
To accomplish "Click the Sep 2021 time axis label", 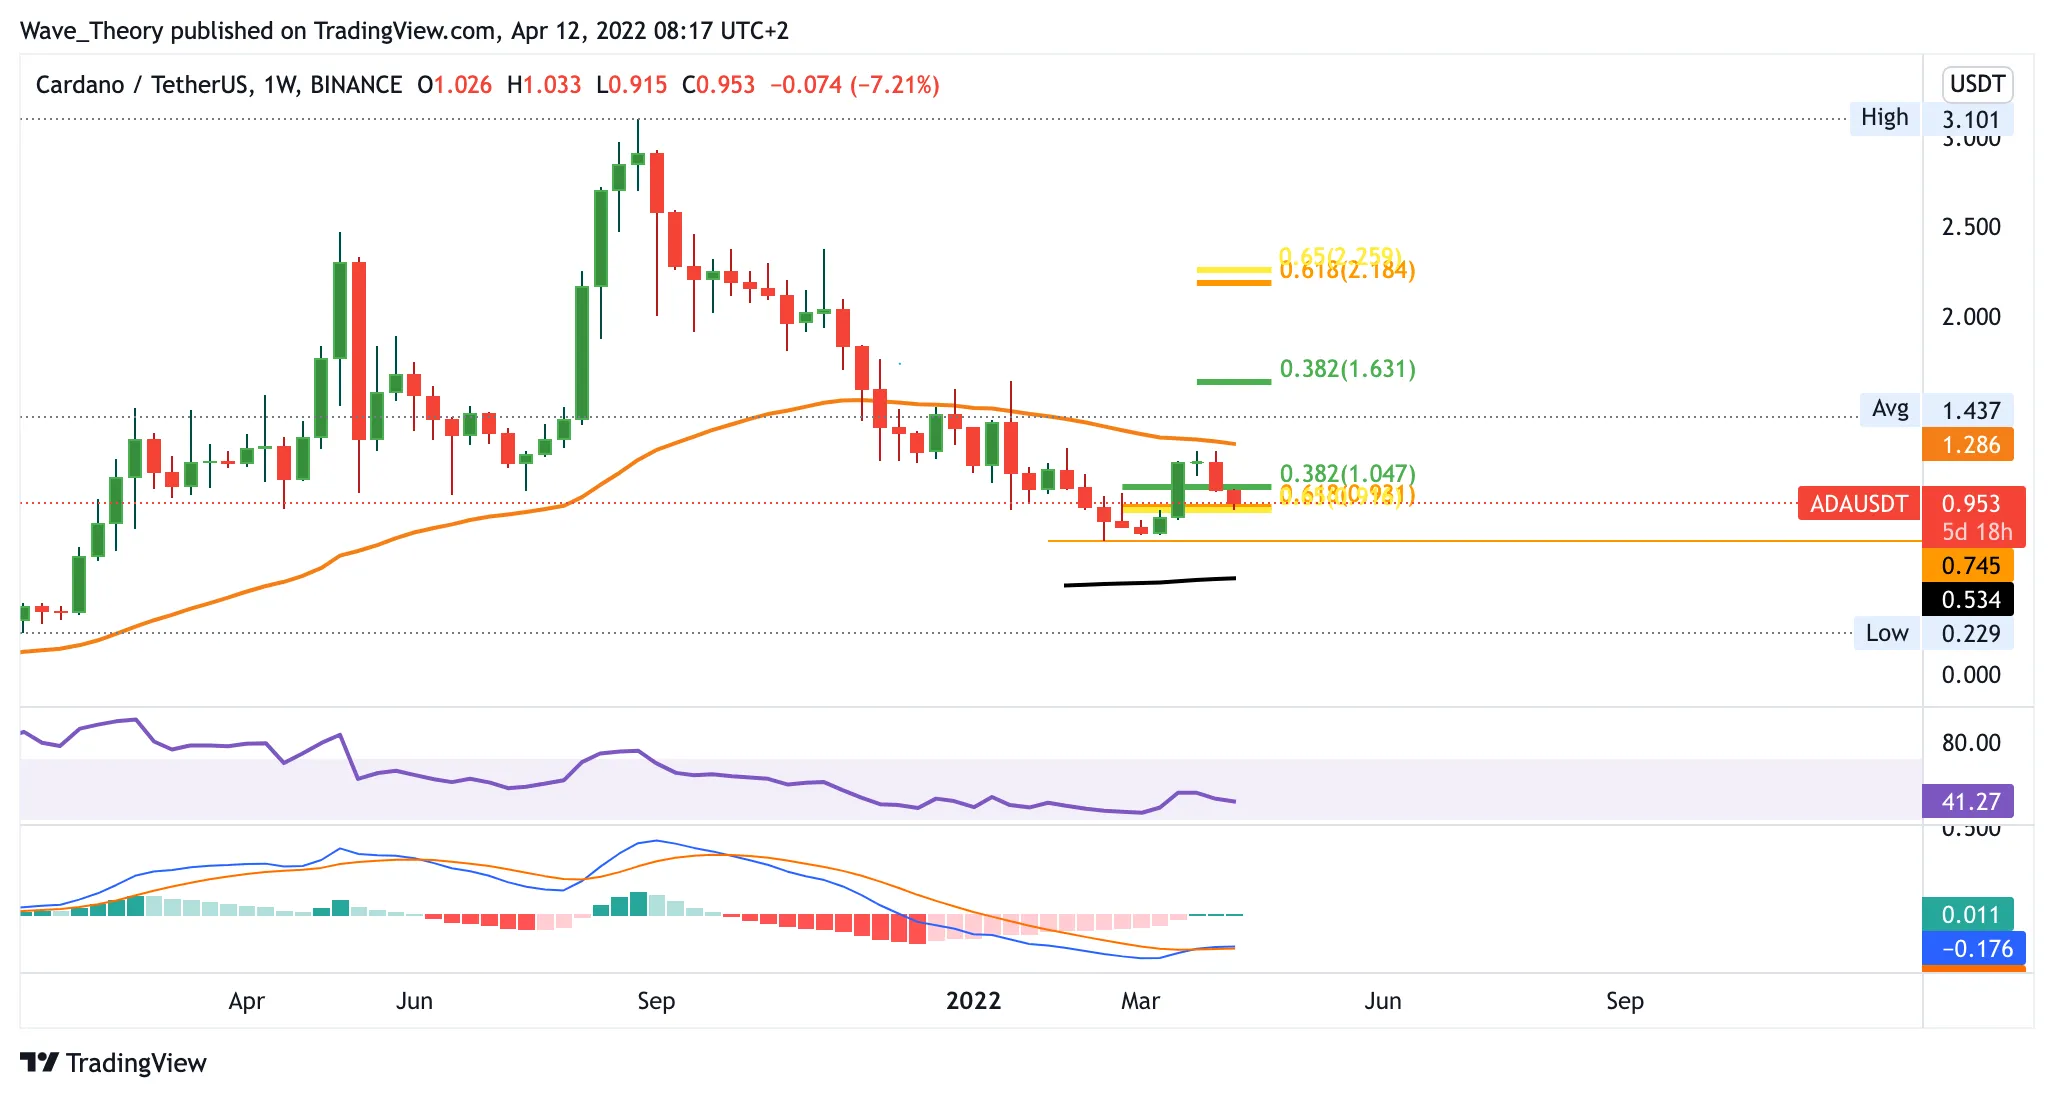I will click(x=656, y=1001).
